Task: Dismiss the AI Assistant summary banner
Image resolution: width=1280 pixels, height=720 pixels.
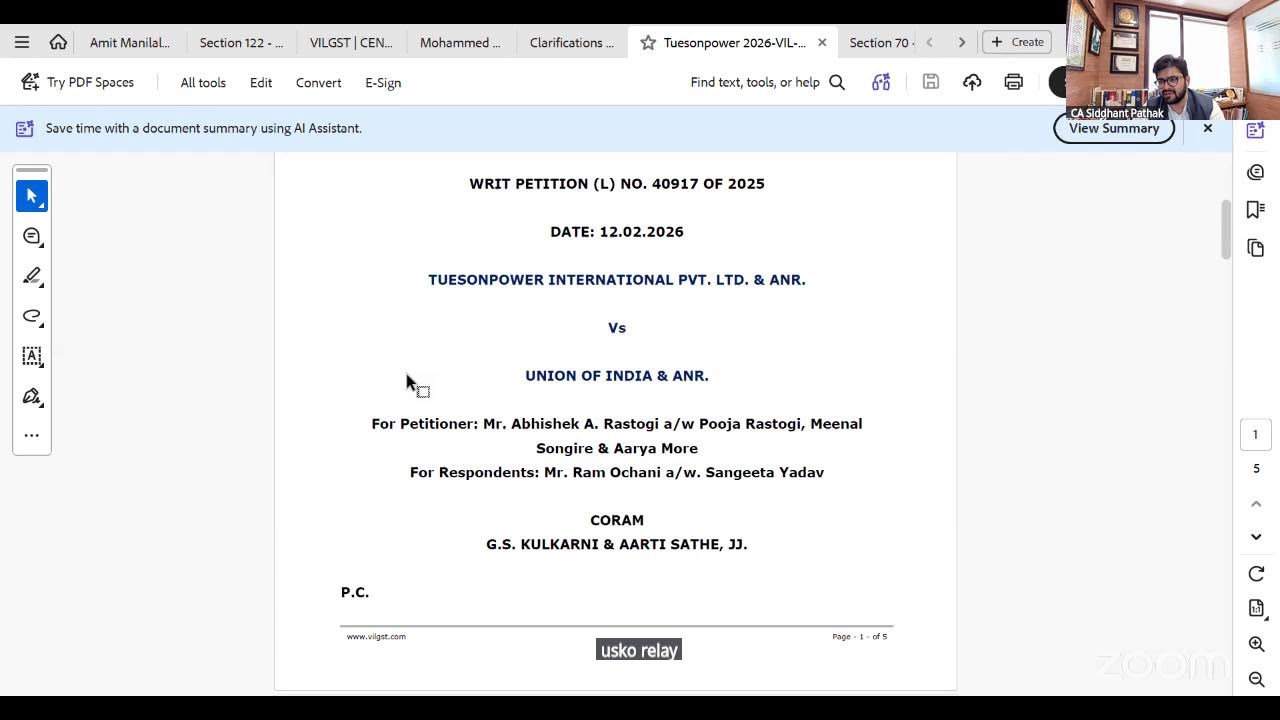Action: click(x=1207, y=128)
